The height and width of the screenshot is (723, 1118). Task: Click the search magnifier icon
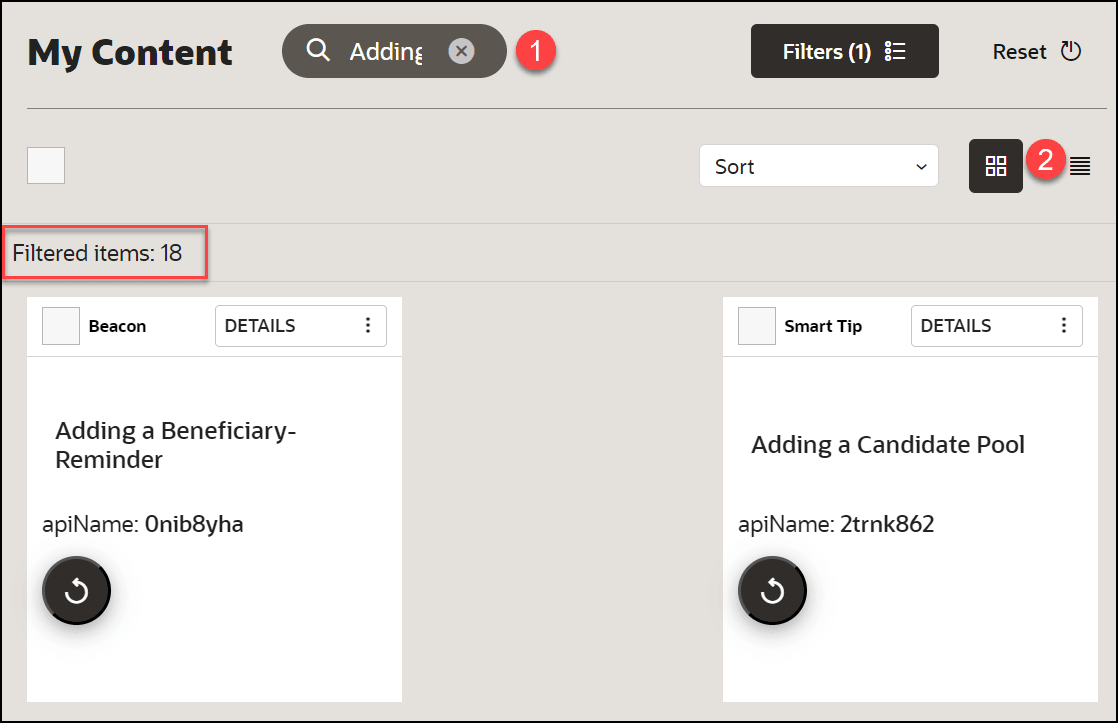tap(318, 50)
